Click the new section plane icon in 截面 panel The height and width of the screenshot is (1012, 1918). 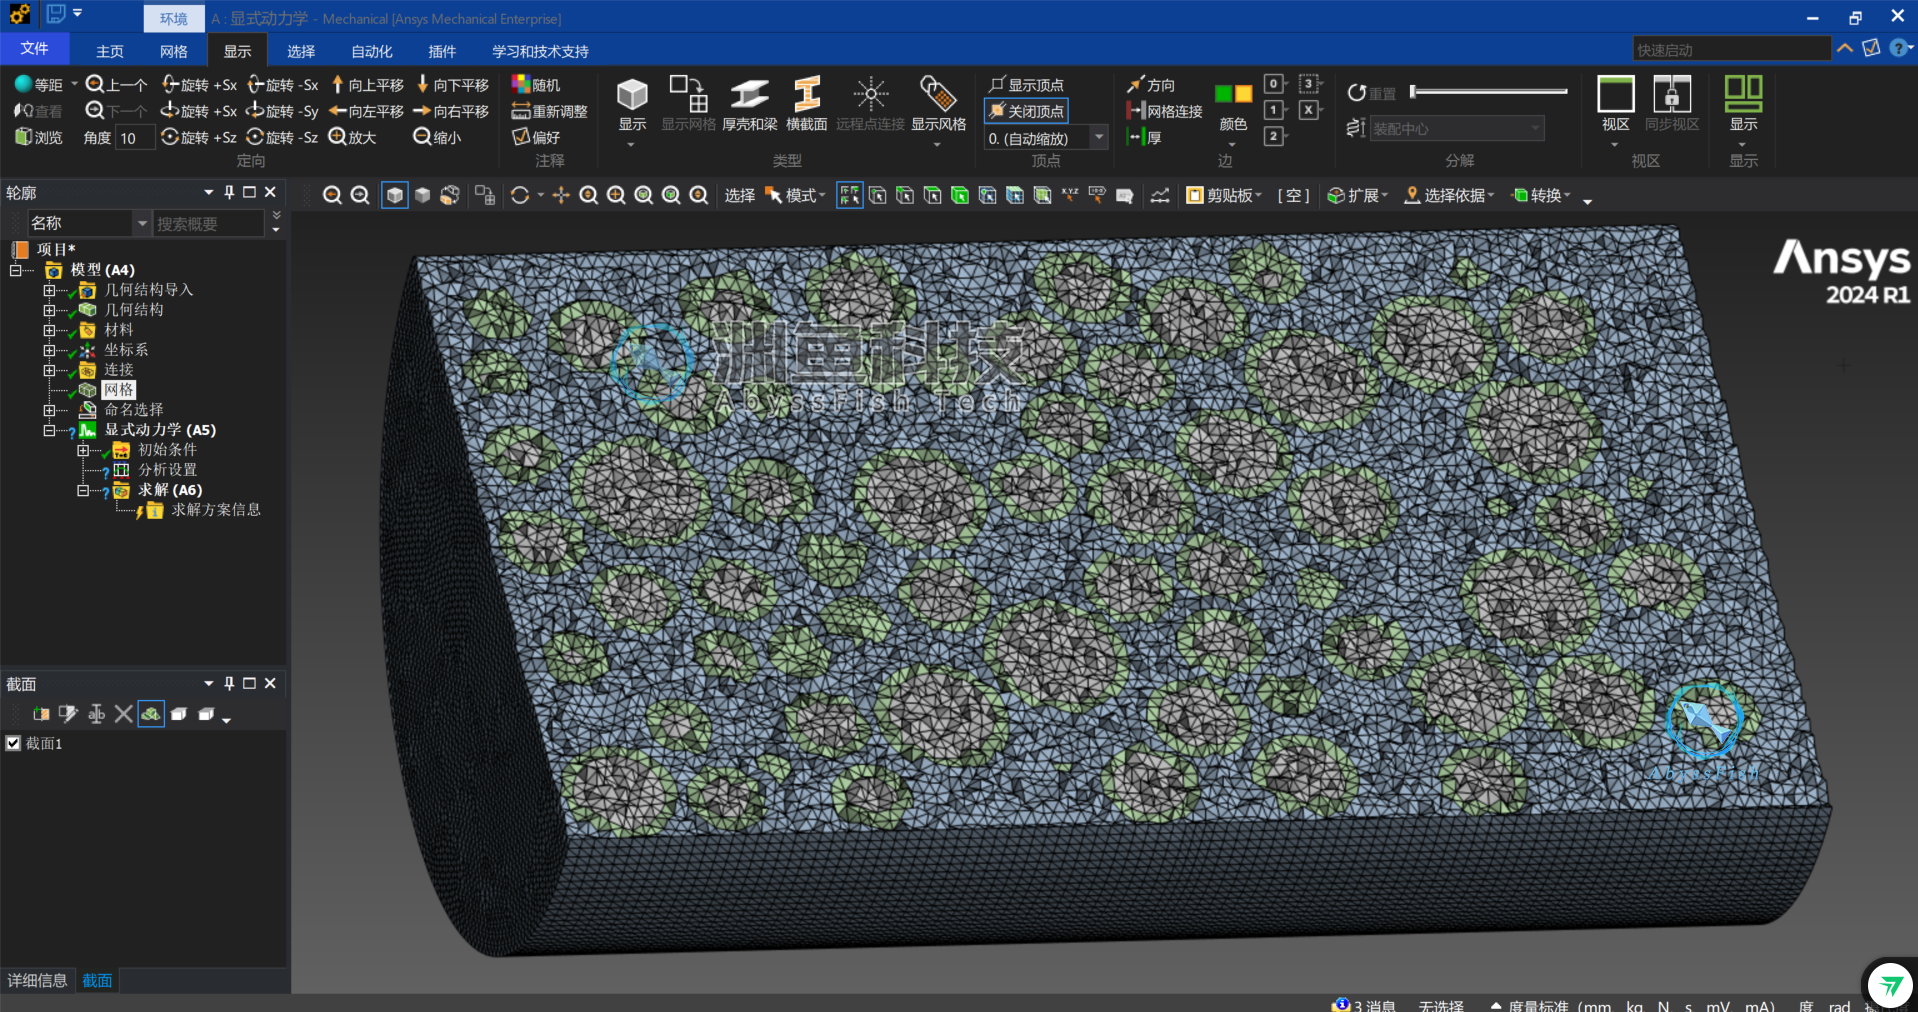41,714
